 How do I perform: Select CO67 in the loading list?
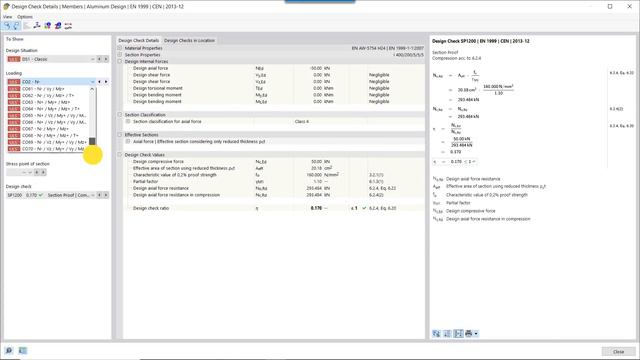click(x=48, y=129)
